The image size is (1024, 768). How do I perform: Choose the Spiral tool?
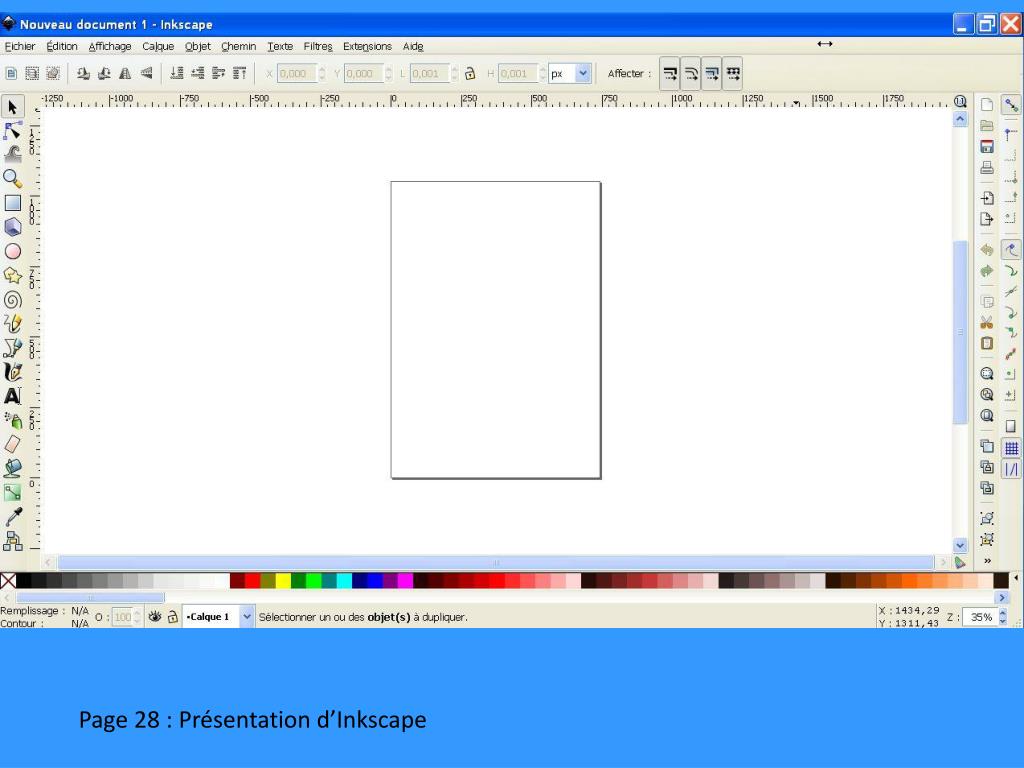13,299
